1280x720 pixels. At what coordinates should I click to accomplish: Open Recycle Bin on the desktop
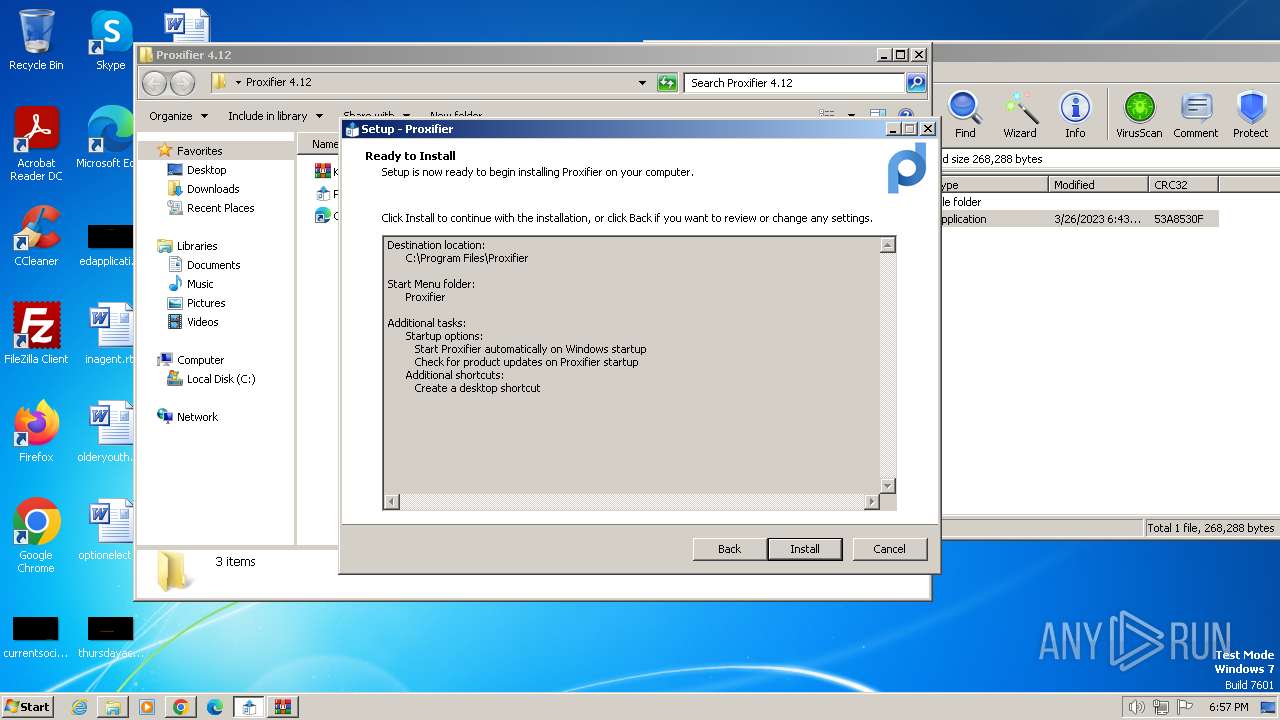click(36, 40)
